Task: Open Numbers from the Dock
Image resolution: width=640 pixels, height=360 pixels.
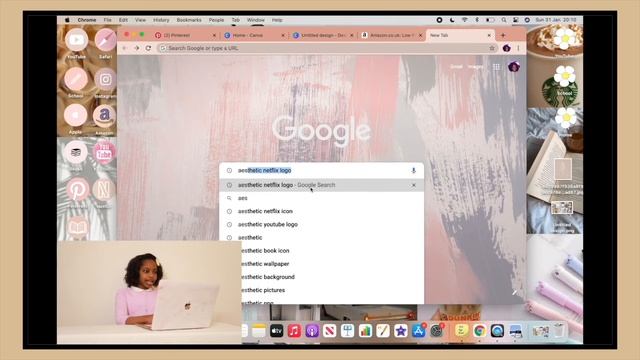Action: tap(365, 331)
